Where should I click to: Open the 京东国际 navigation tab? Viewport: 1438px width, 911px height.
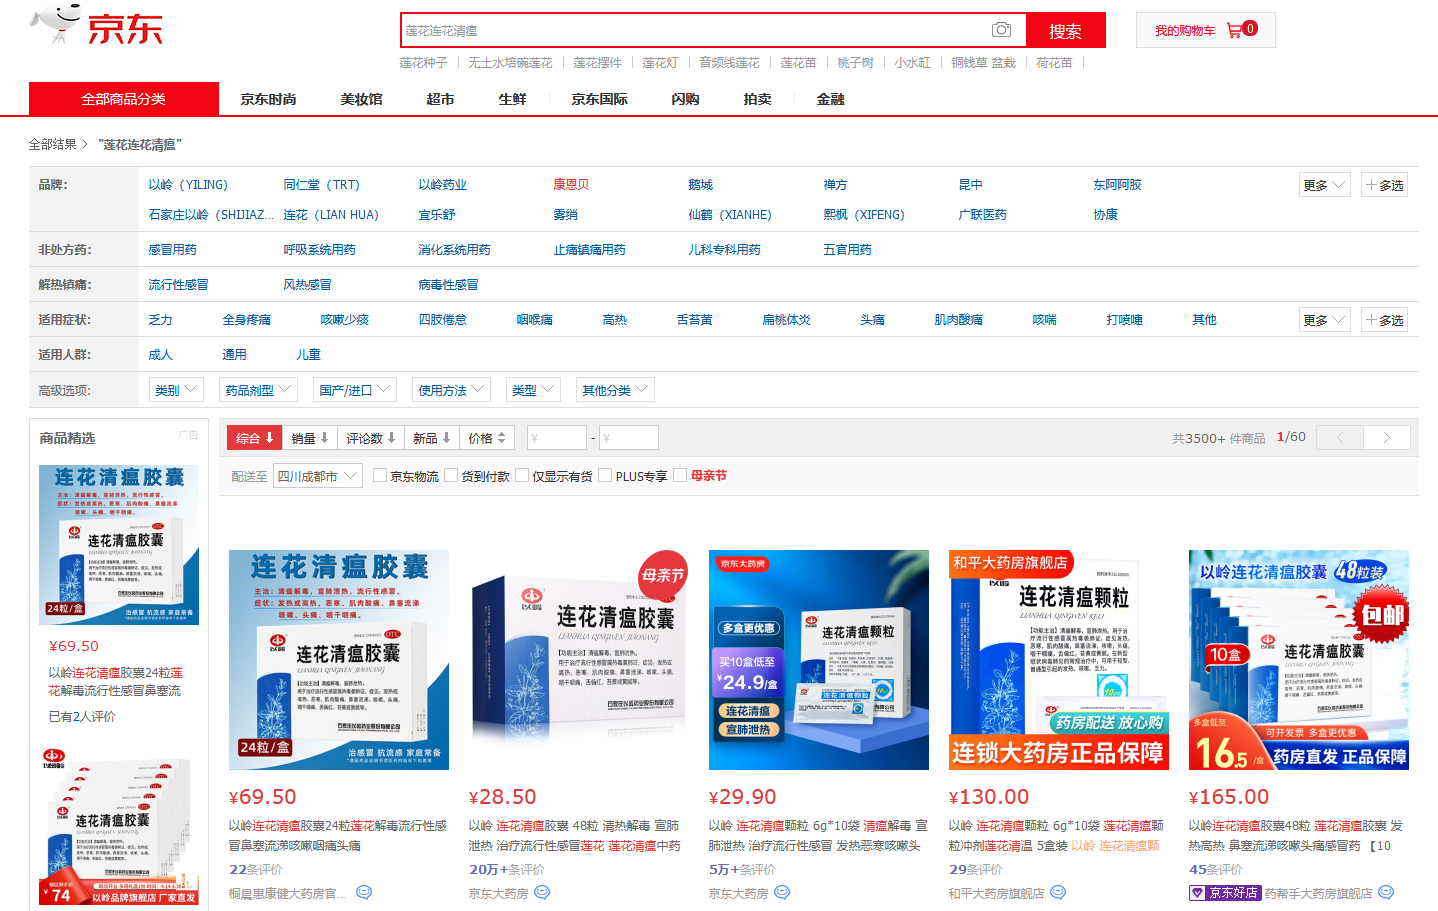[x=599, y=99]
